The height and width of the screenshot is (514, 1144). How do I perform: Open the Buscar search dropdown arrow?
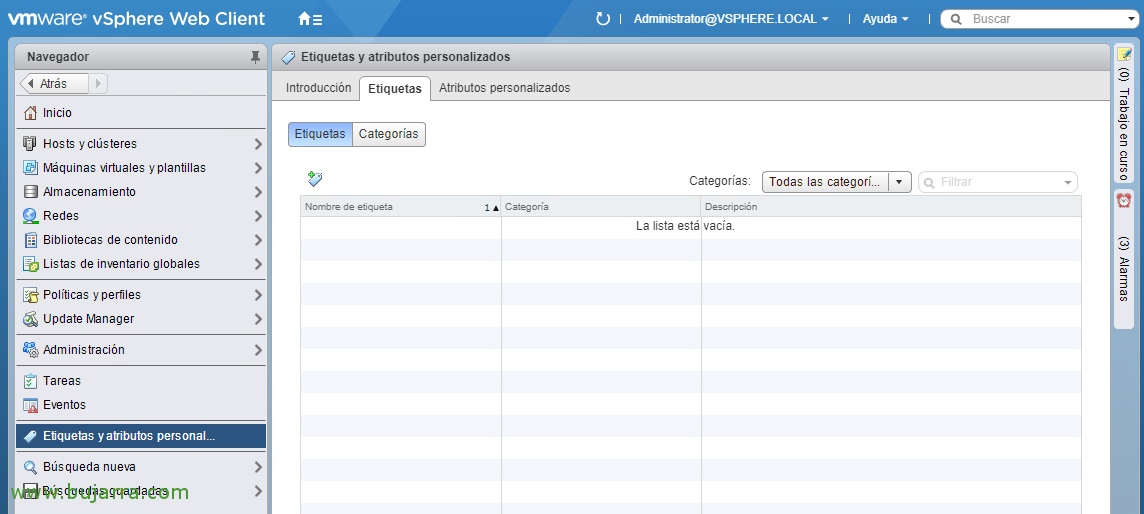coord(1131,20)
